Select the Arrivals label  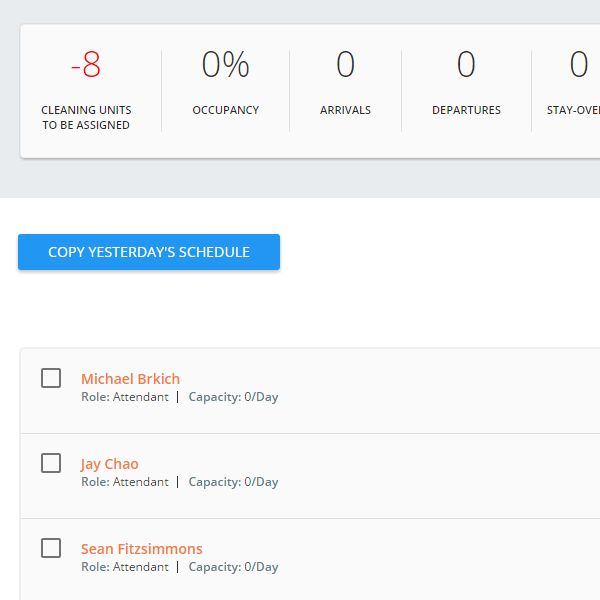click(346, 110)
